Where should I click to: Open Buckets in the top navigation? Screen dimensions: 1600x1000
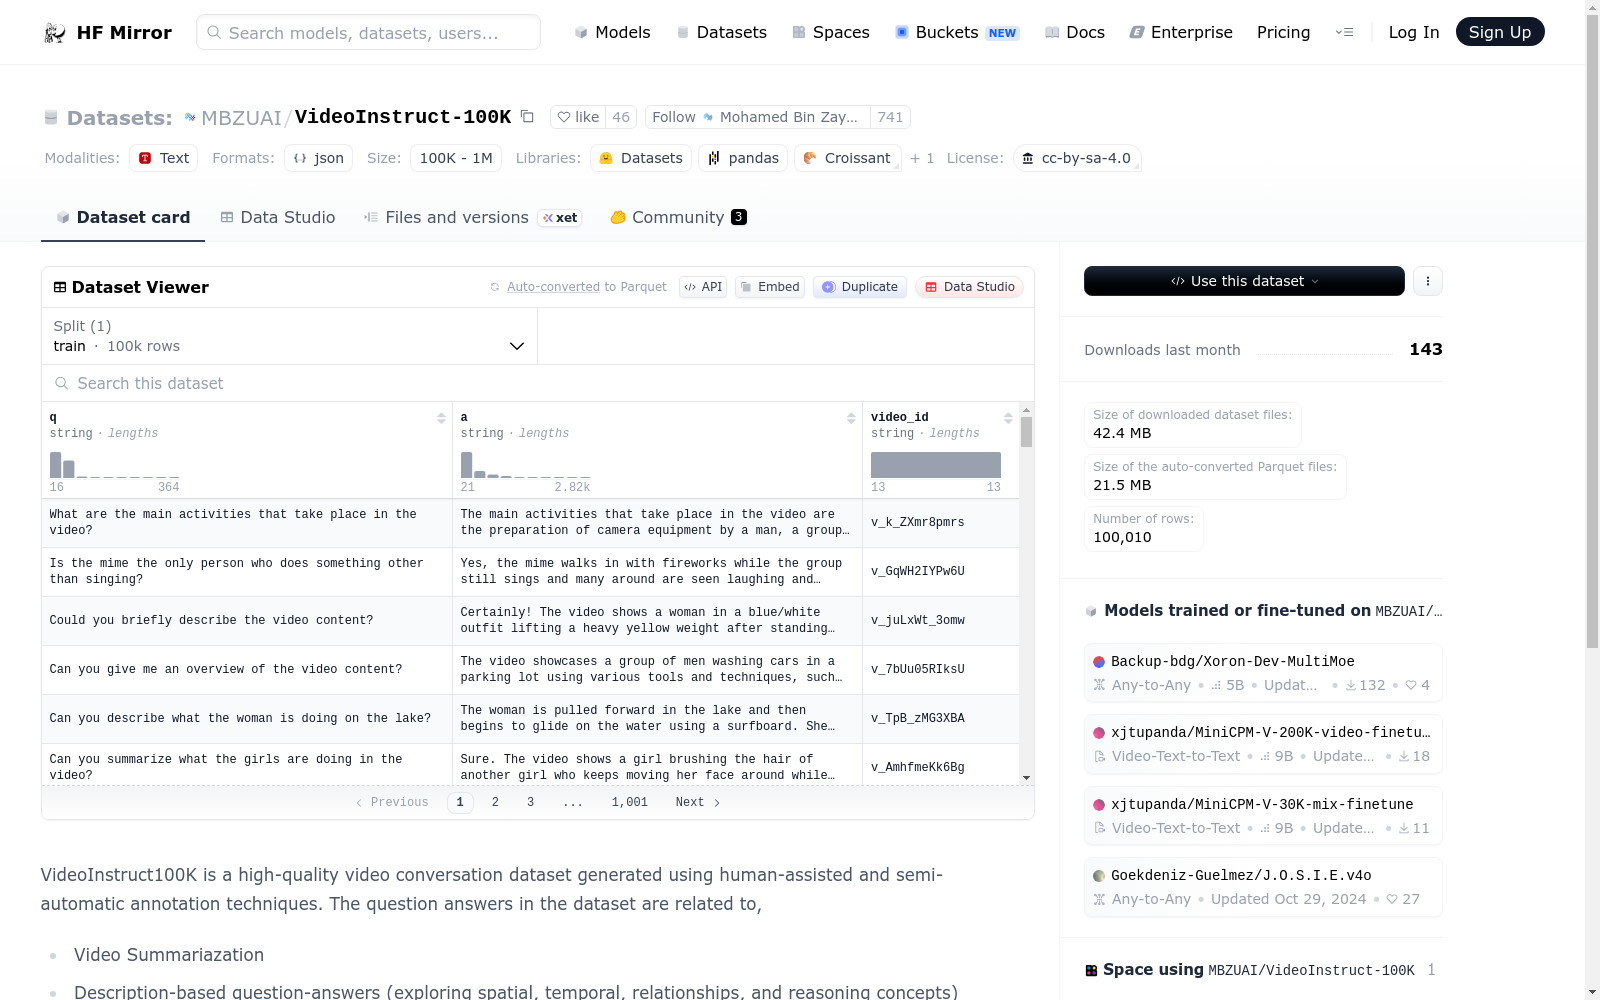point(957,32)
